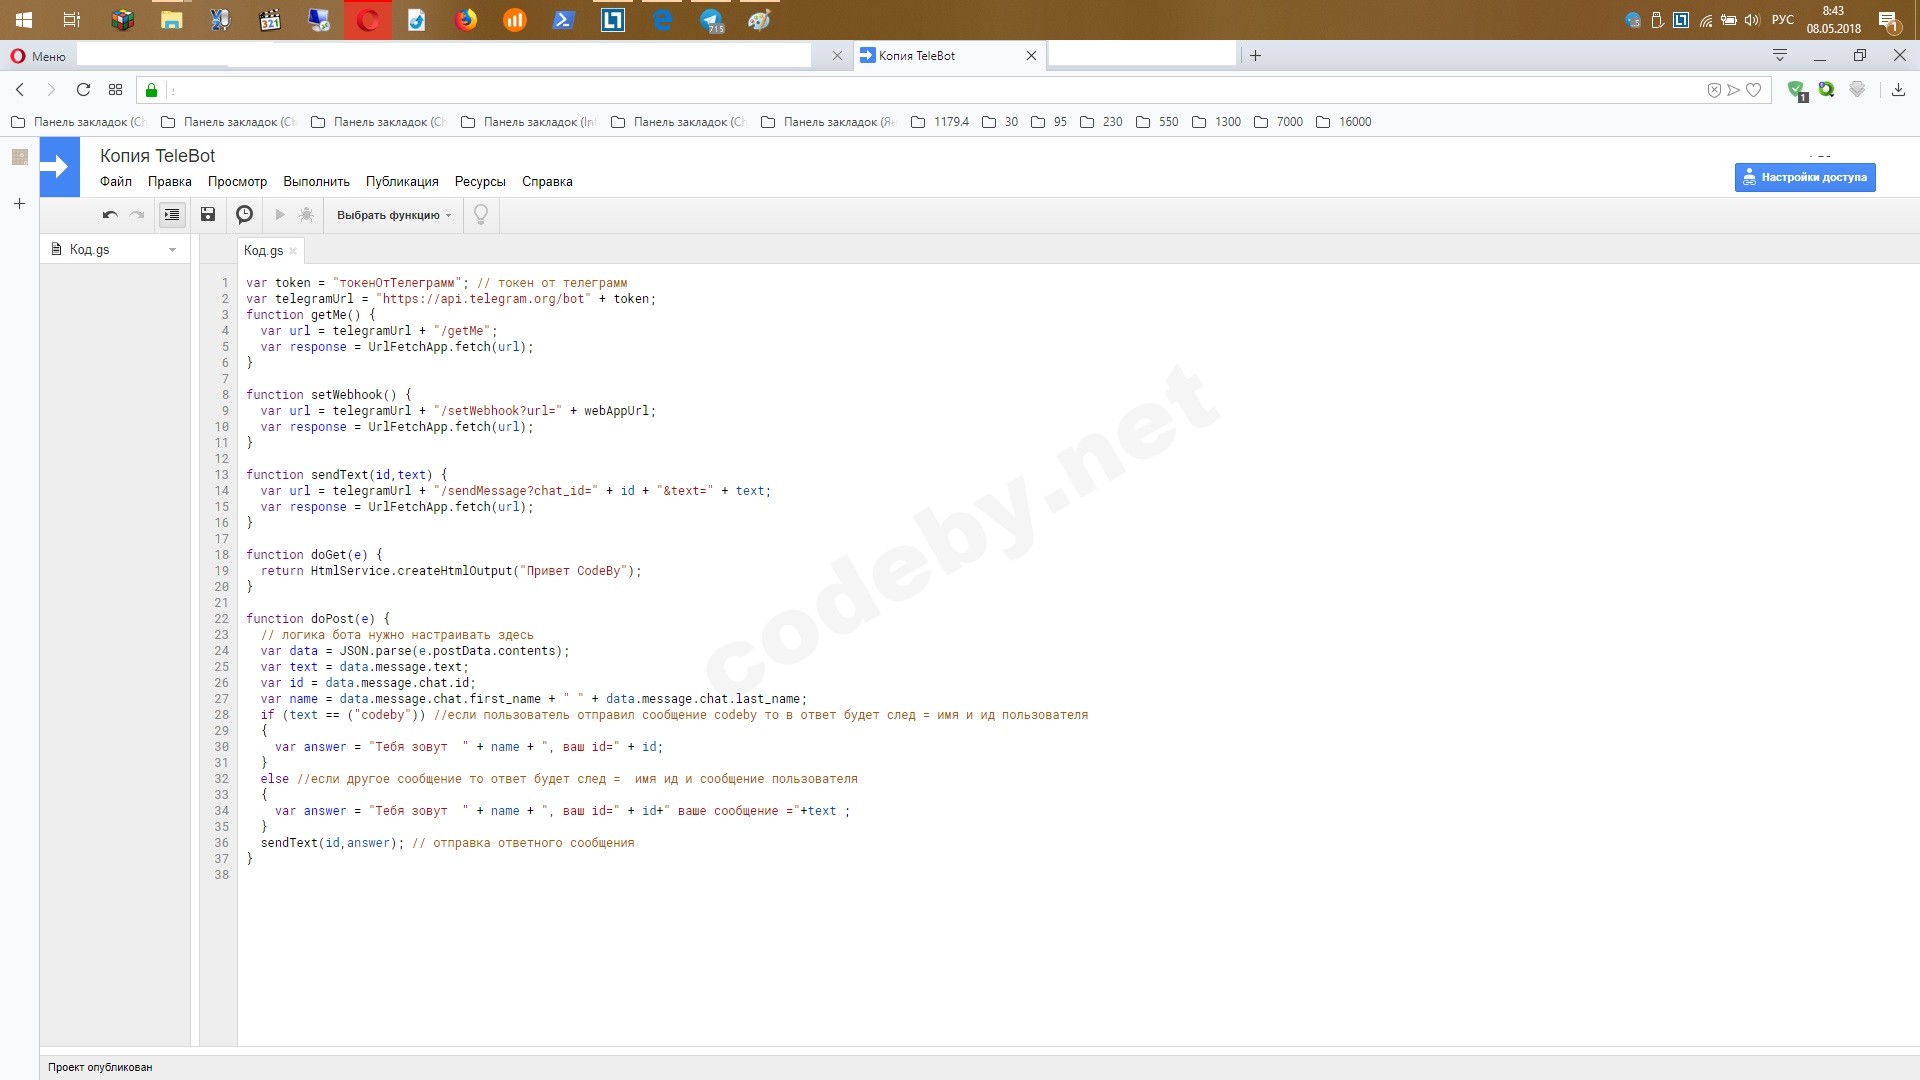Toggle the heart bookmark icon in the address bar

point(1753,90)
